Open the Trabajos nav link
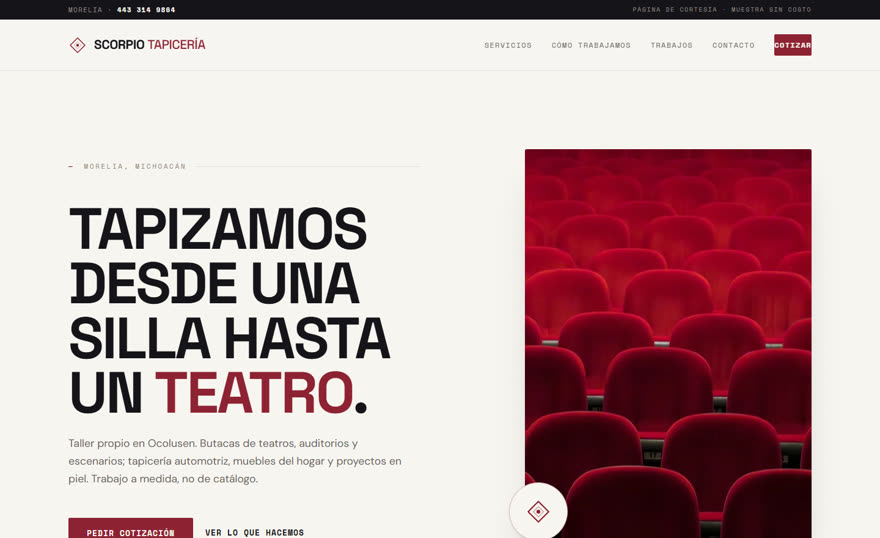 tap(671, 45)
